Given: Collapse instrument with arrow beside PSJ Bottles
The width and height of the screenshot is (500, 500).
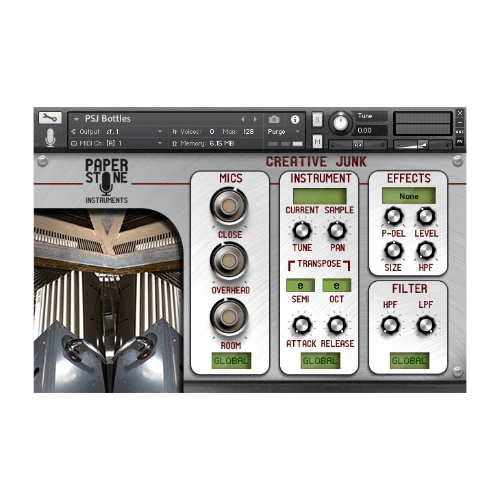Looking at the screenshot, I should [76, 119].
